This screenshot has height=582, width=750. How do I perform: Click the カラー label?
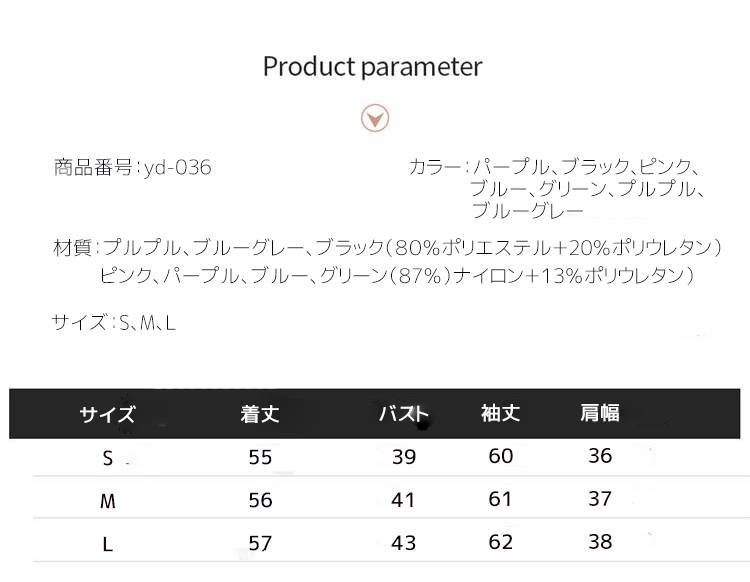click(x=433, y=167)
